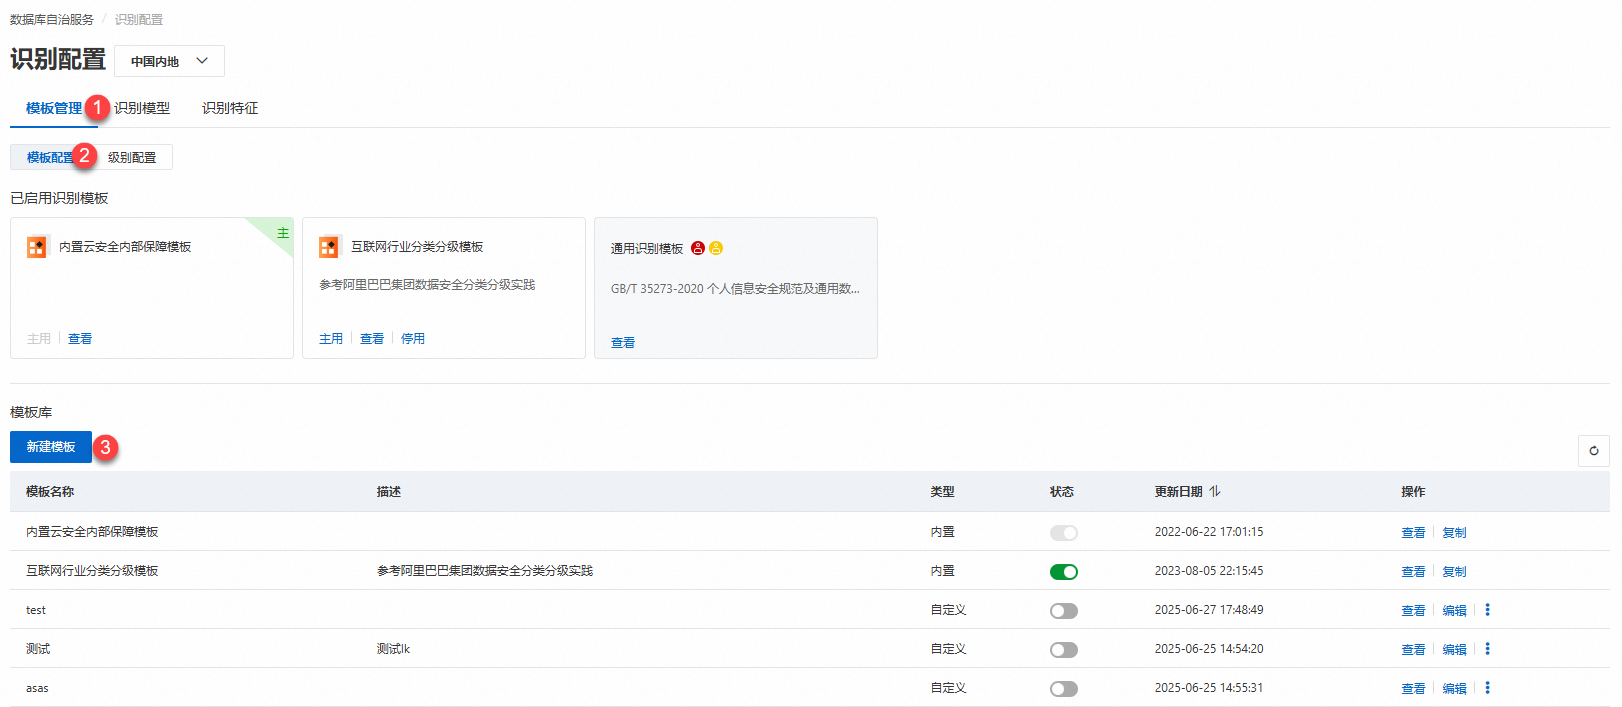Click date 2022-06-22 17:01:15
This screenshot has height=707, width=1622.
pyautogui.click(x=1209, y=532)
